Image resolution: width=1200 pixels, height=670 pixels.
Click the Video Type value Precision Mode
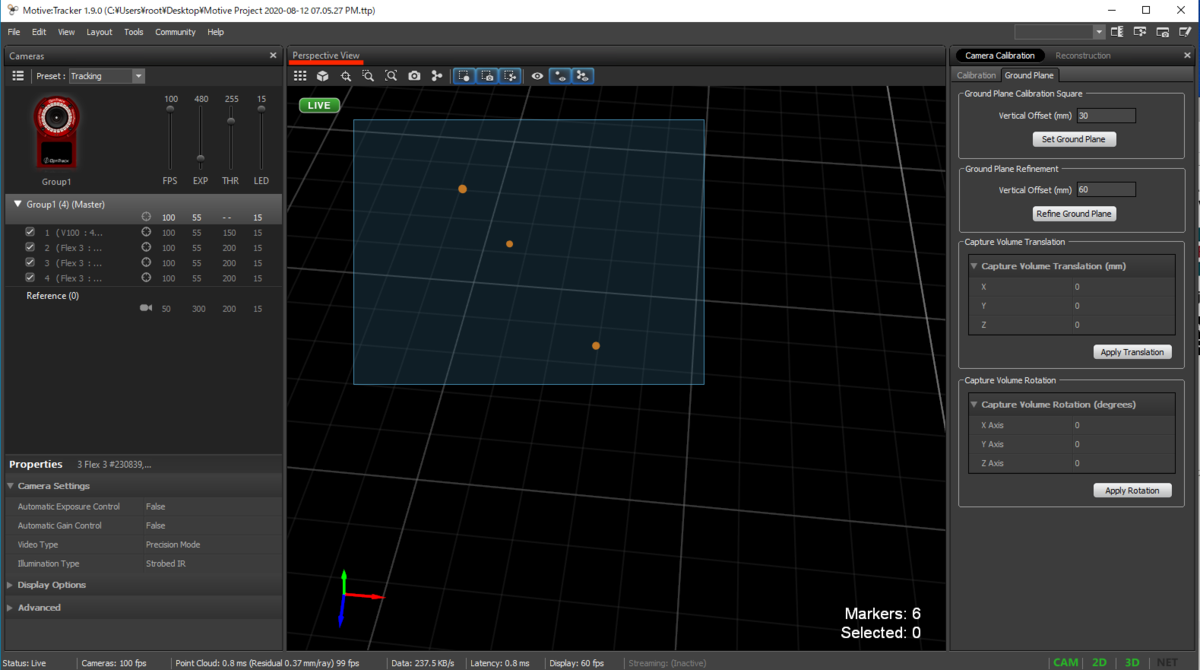click(x=173, y=545)
